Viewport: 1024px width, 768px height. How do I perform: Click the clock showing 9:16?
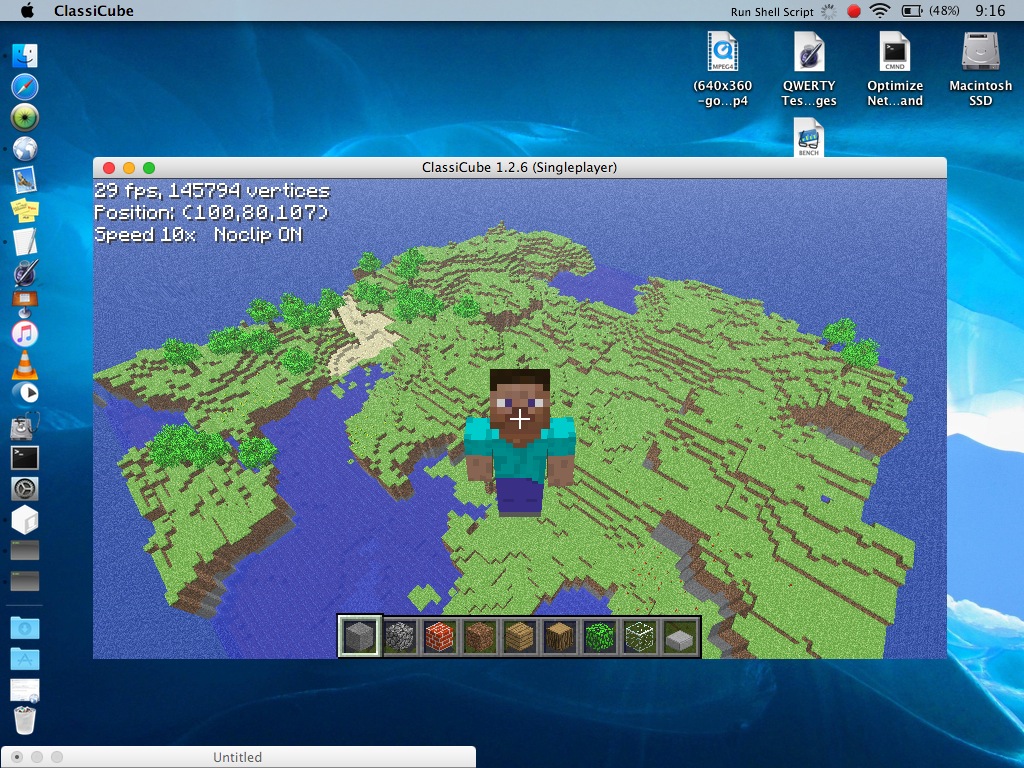[990, 11]
